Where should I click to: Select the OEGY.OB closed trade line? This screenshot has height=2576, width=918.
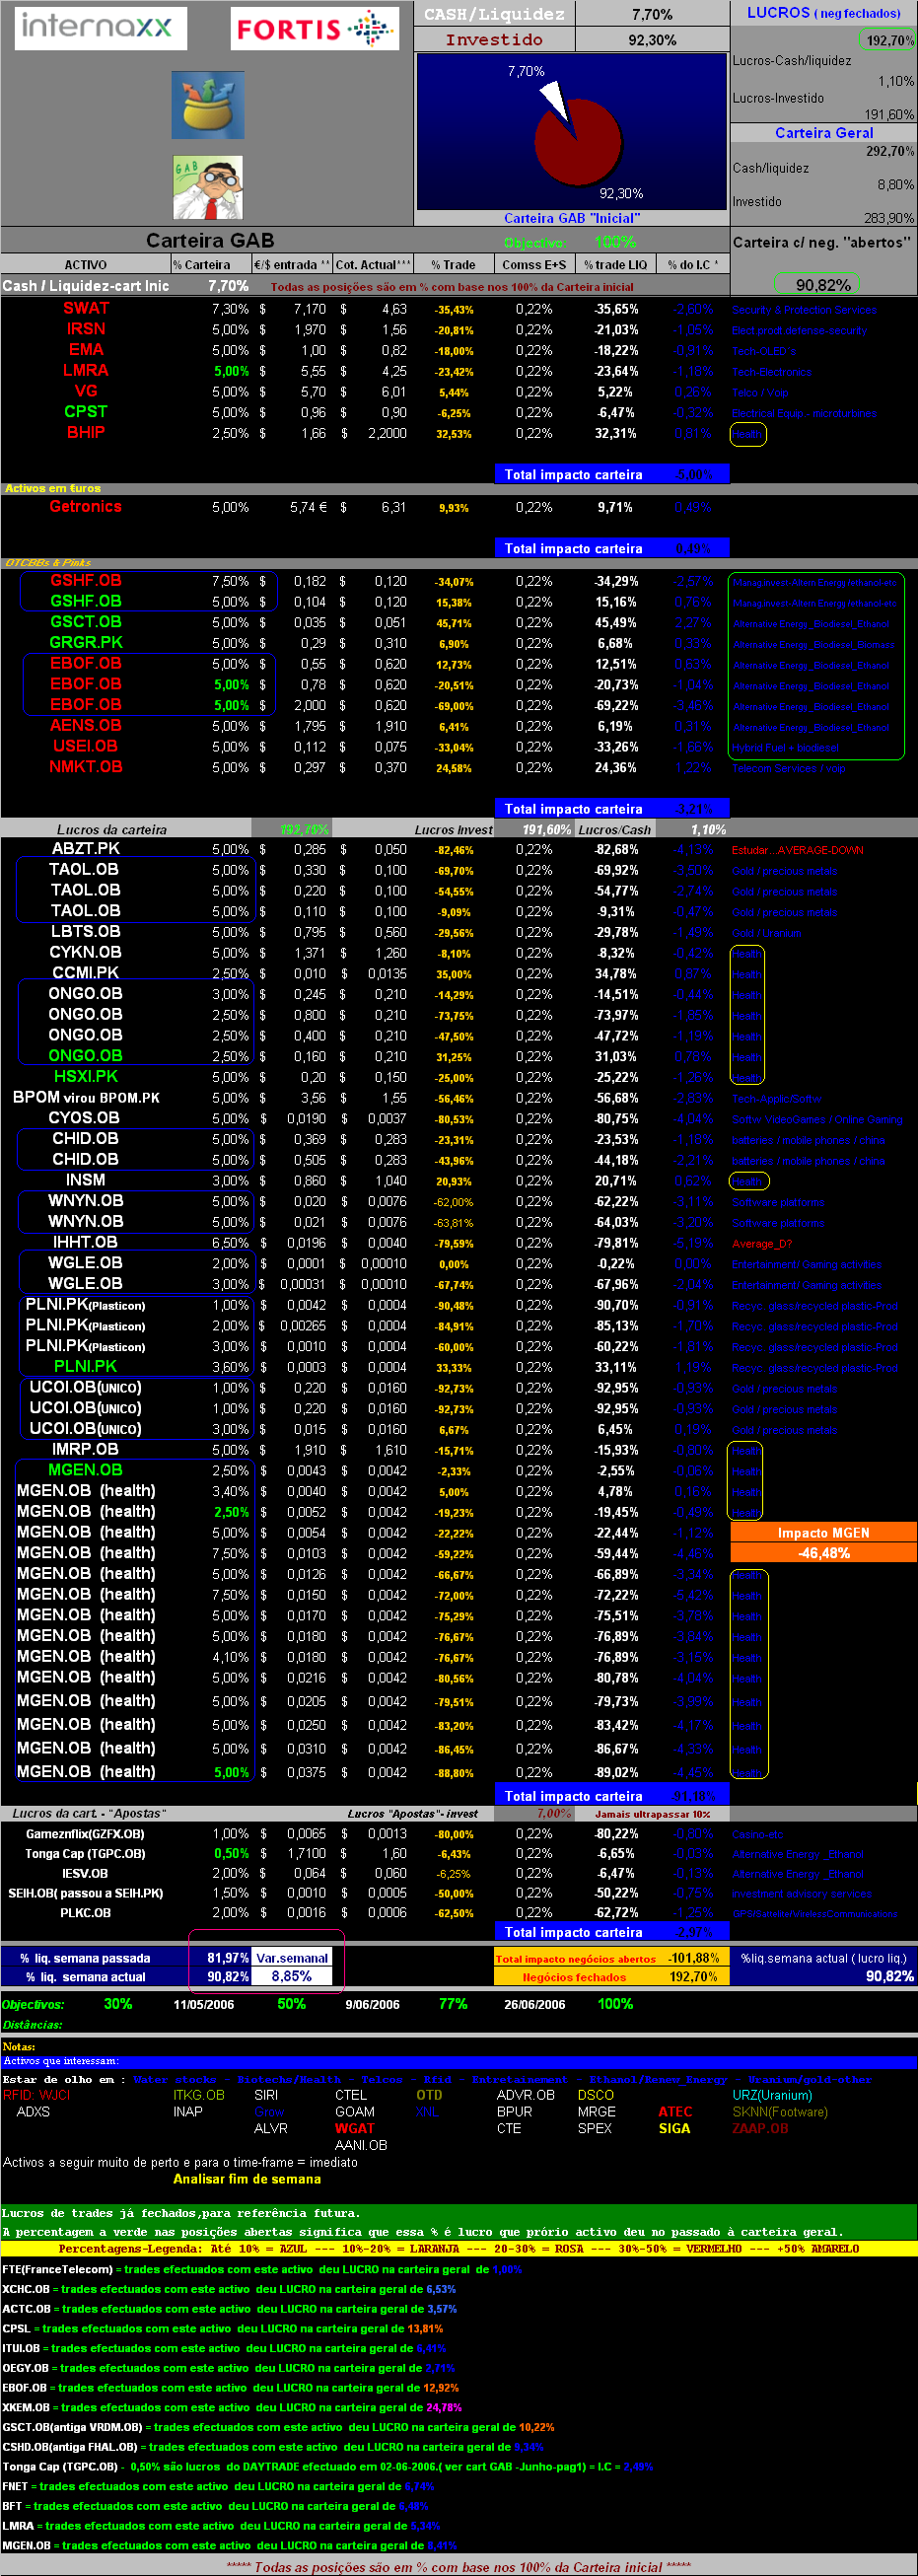229,2368
